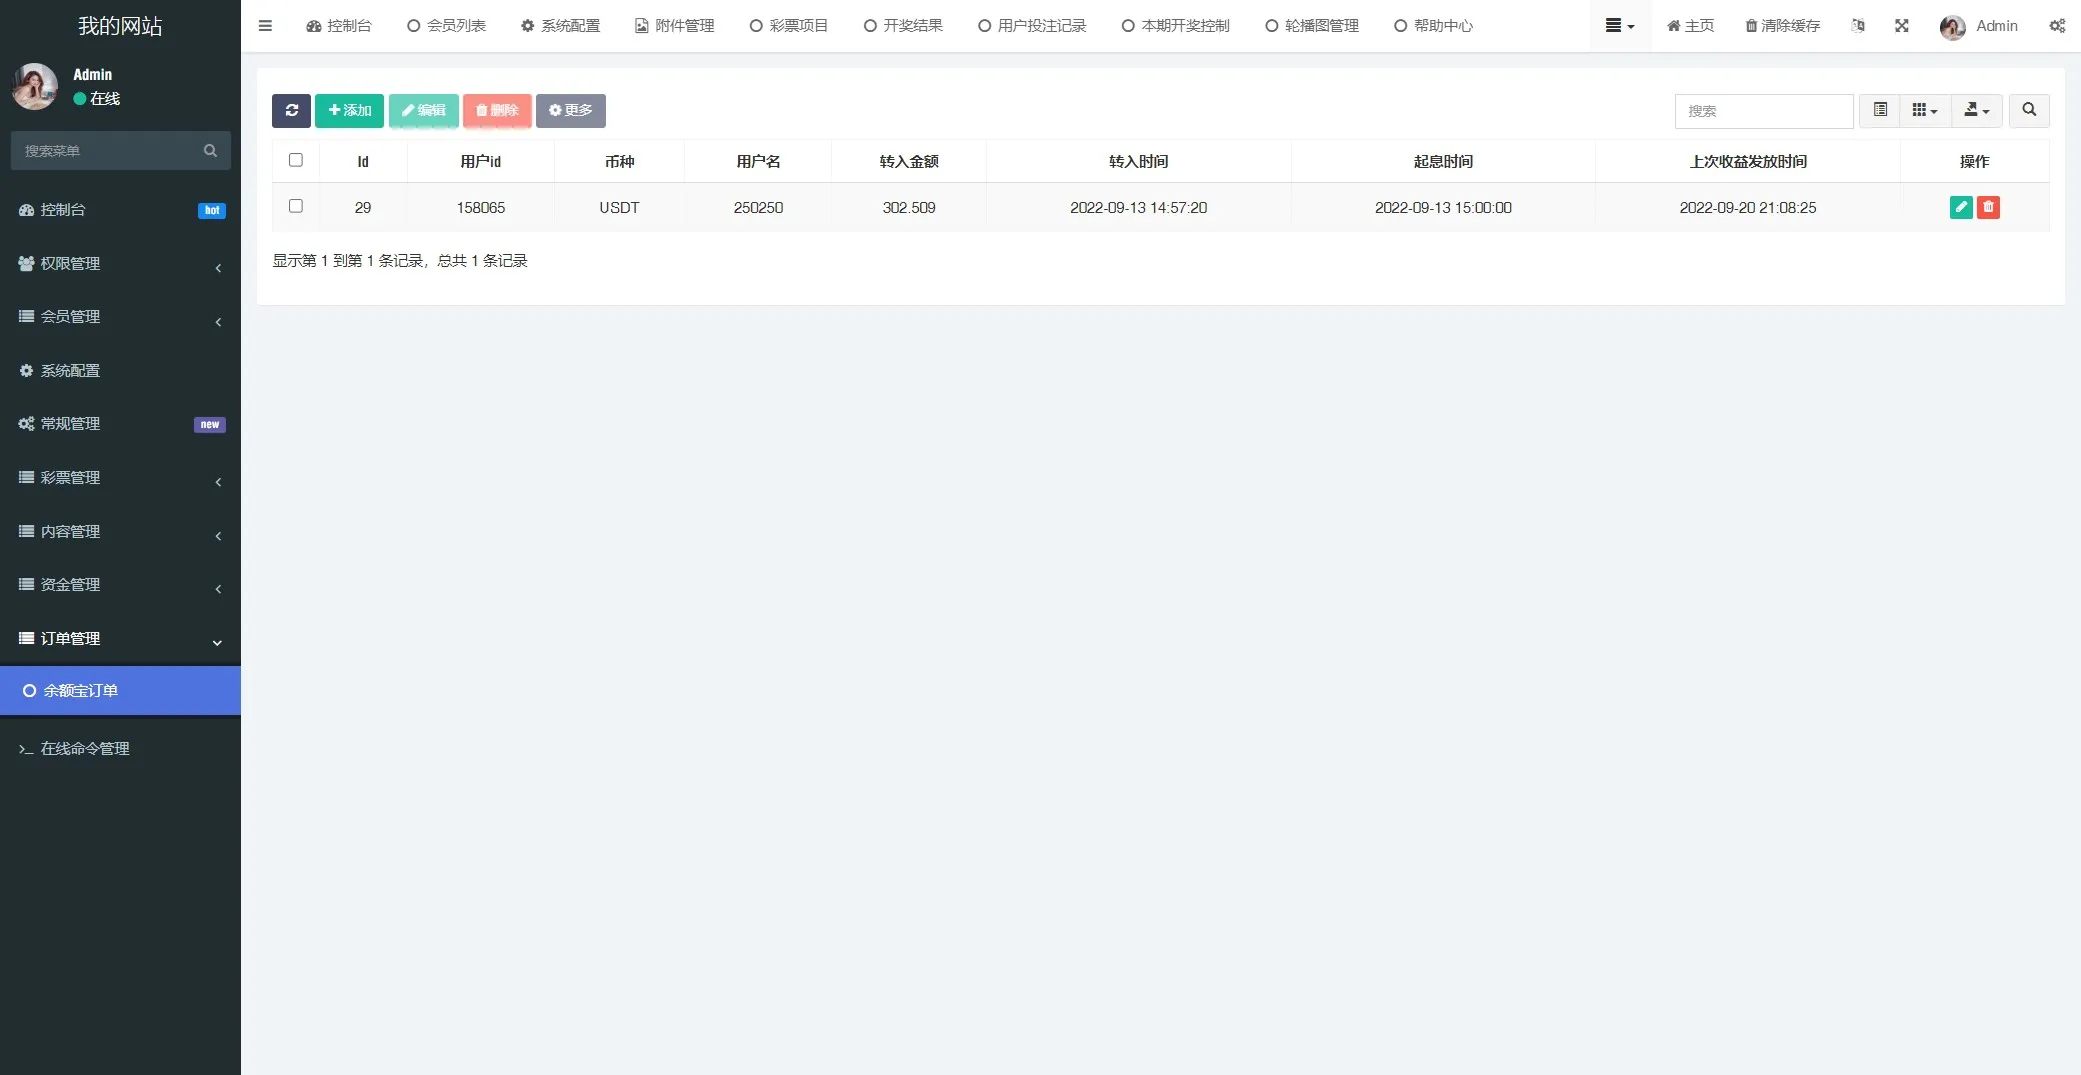Click the refresh icon above the table

tap(291, 111)
